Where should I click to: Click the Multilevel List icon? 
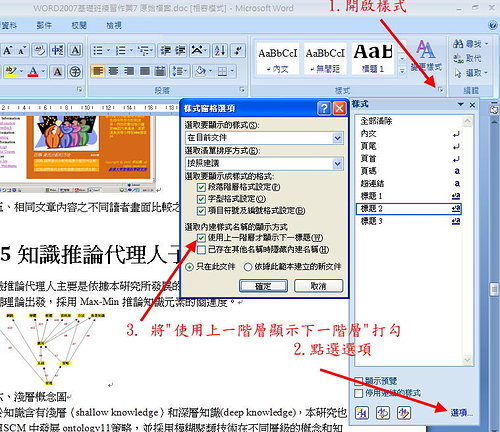tap(143, 51)
